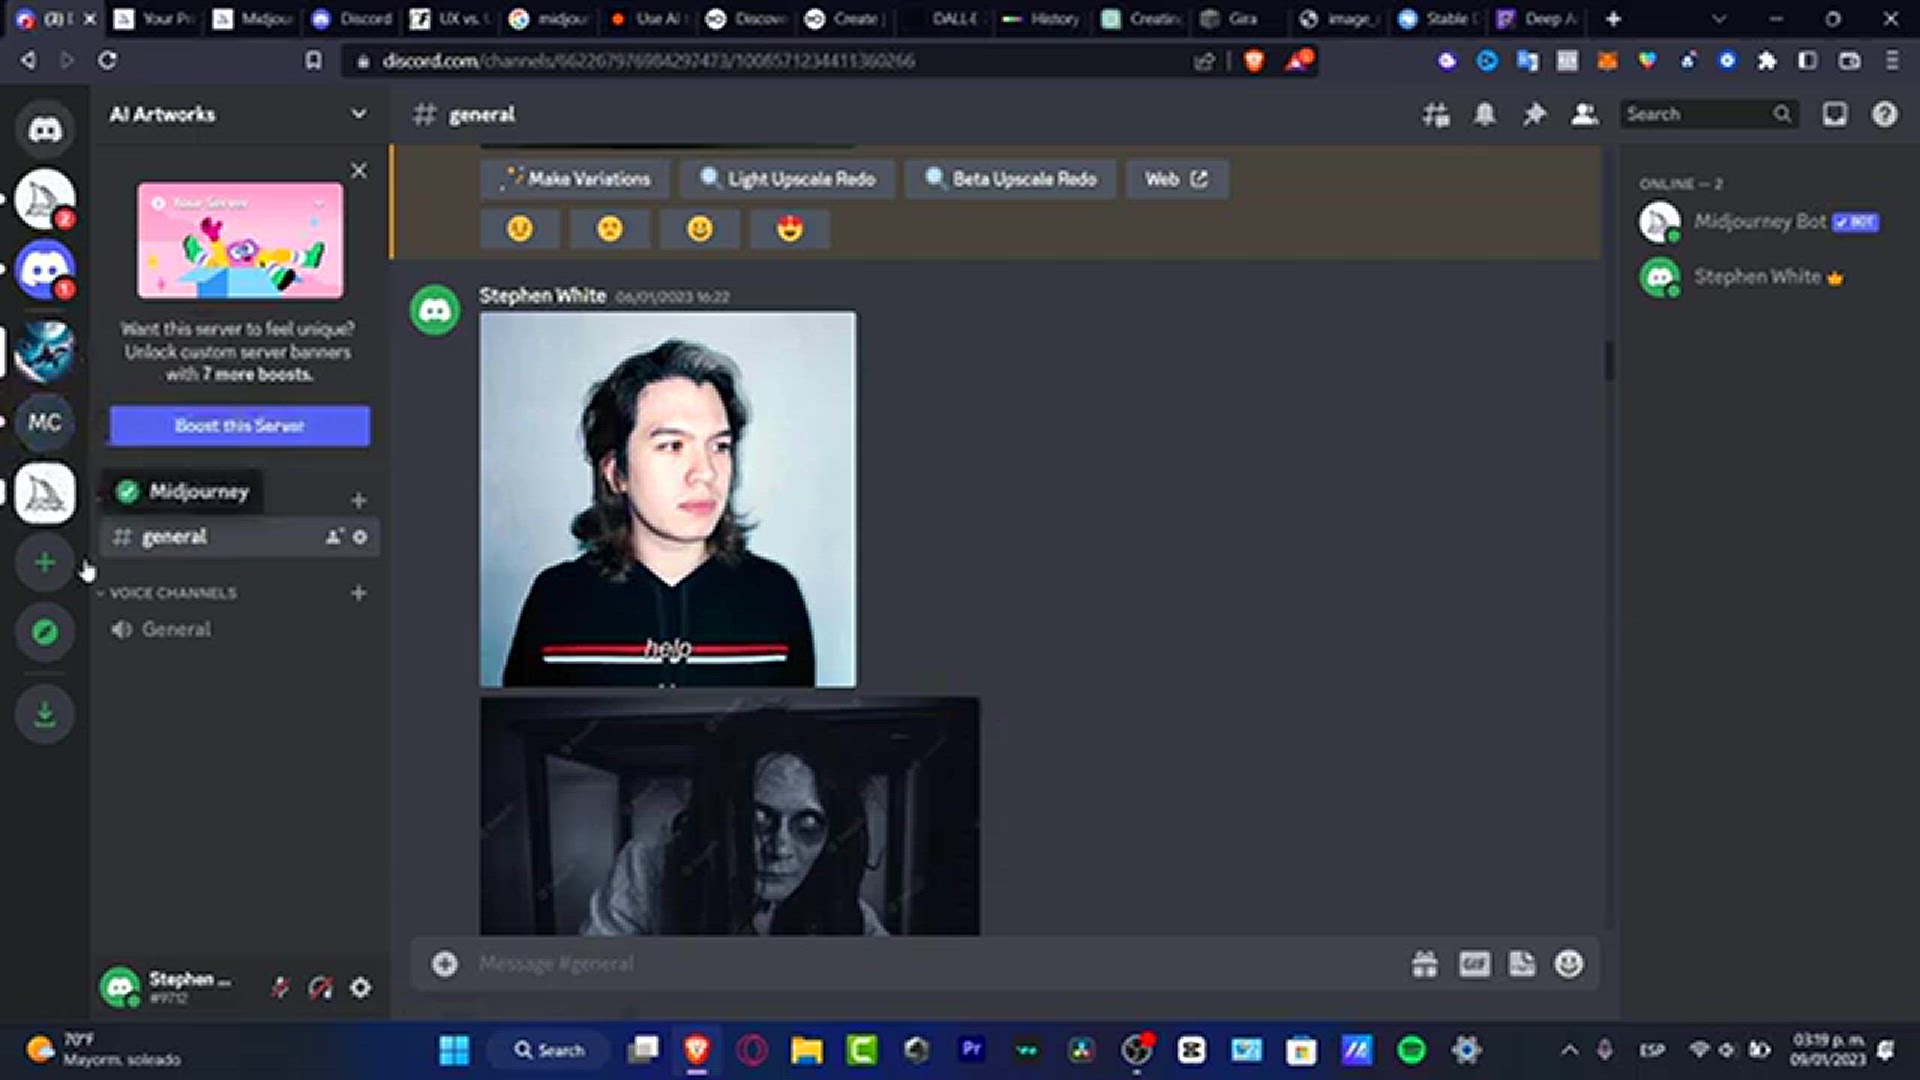1920x1080 pixels.
Task: Switch to the Deep AI browser tab
Action: coord(1538,19)
